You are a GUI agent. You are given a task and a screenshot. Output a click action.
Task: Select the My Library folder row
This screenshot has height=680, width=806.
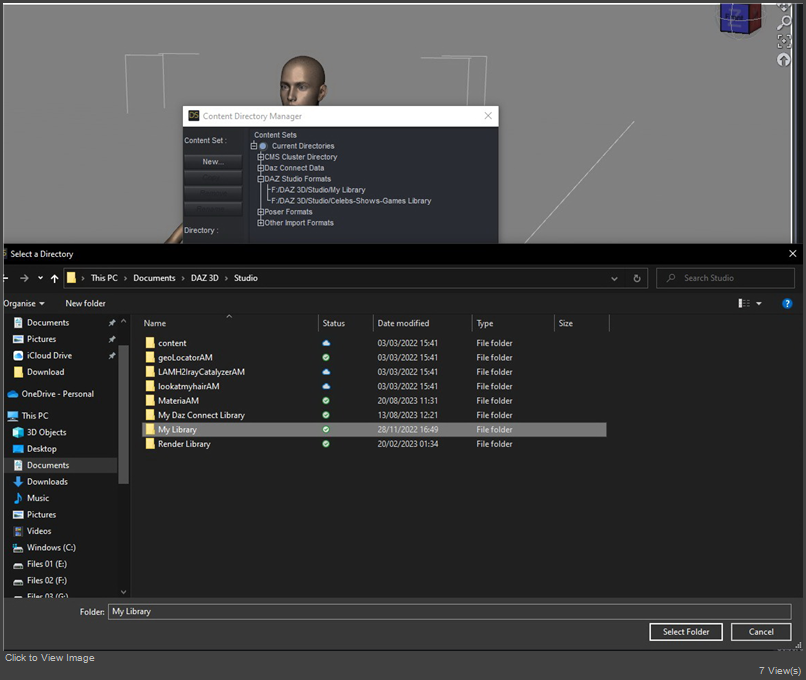click(374, 429)
